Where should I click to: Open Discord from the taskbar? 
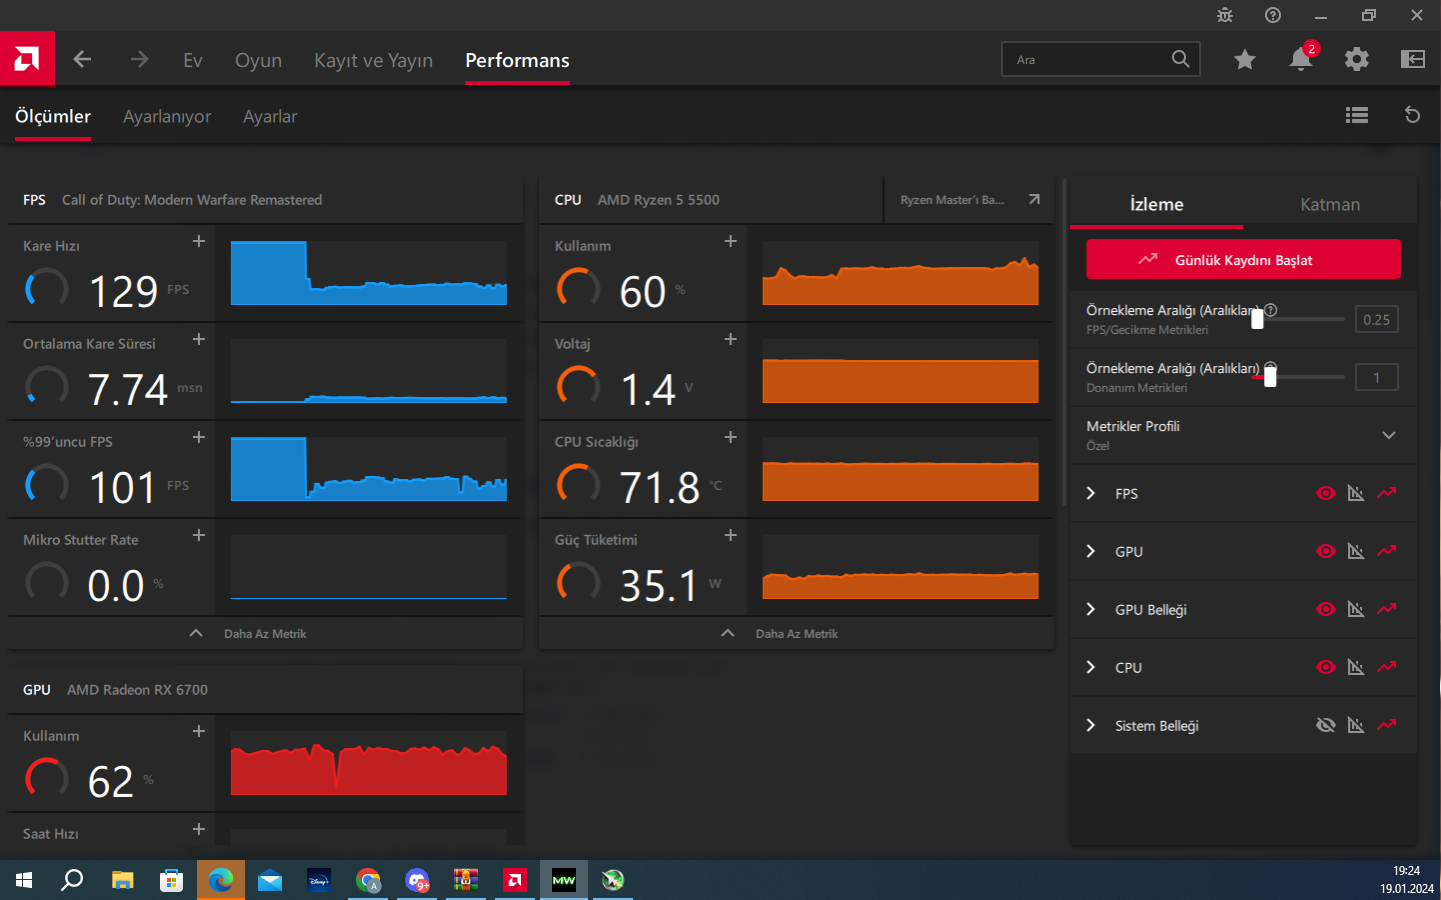point(417,880)
